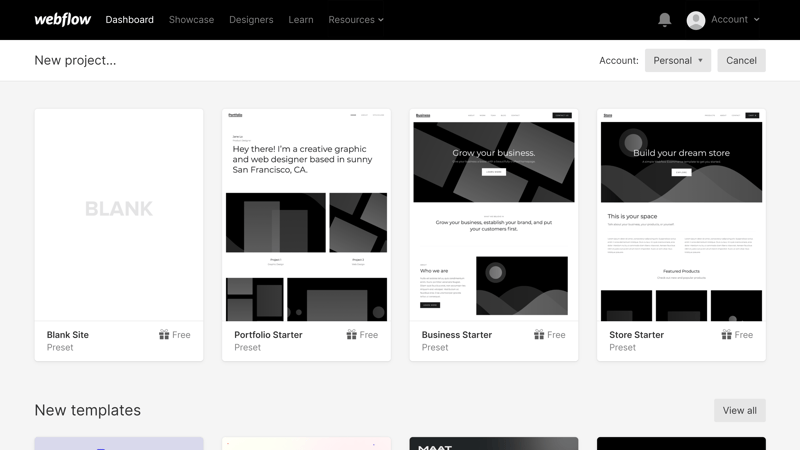Navigate to the Learn section
This screenshot has width=800, height=450.
300,20
